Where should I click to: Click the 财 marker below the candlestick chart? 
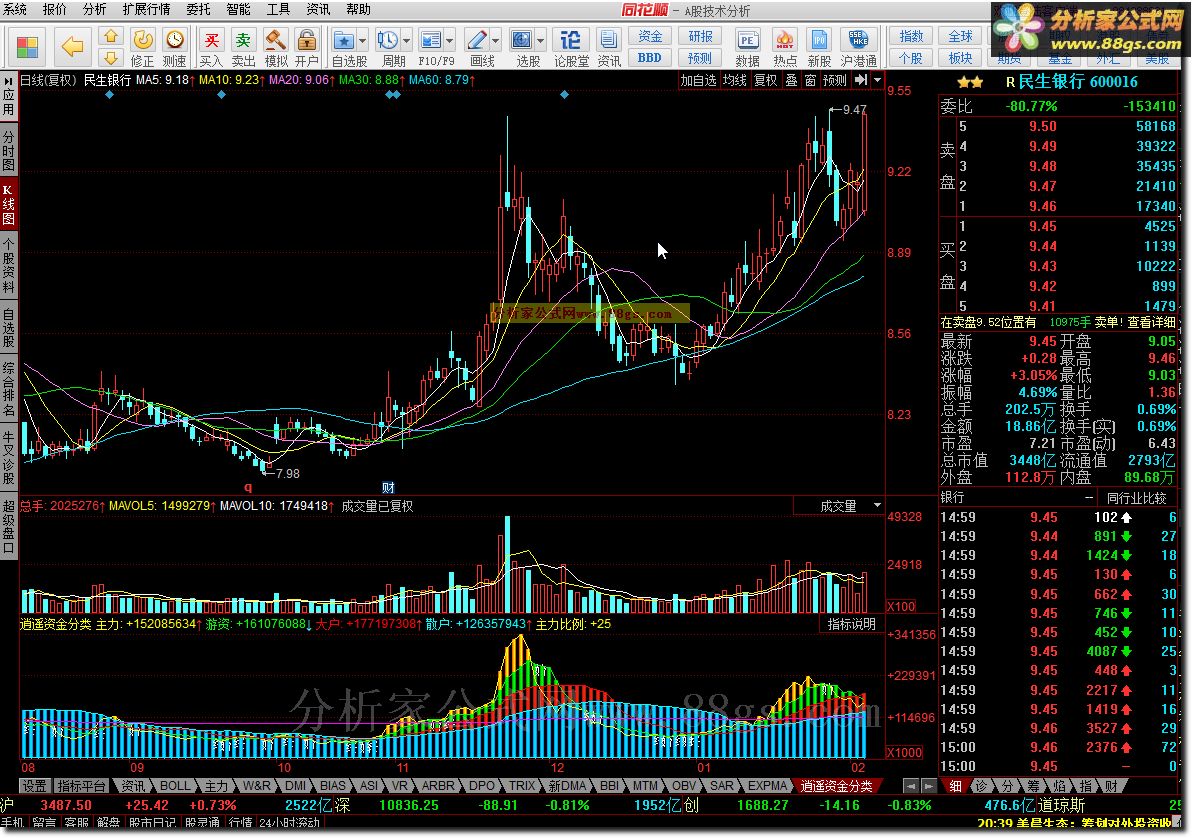coord(388,487)
